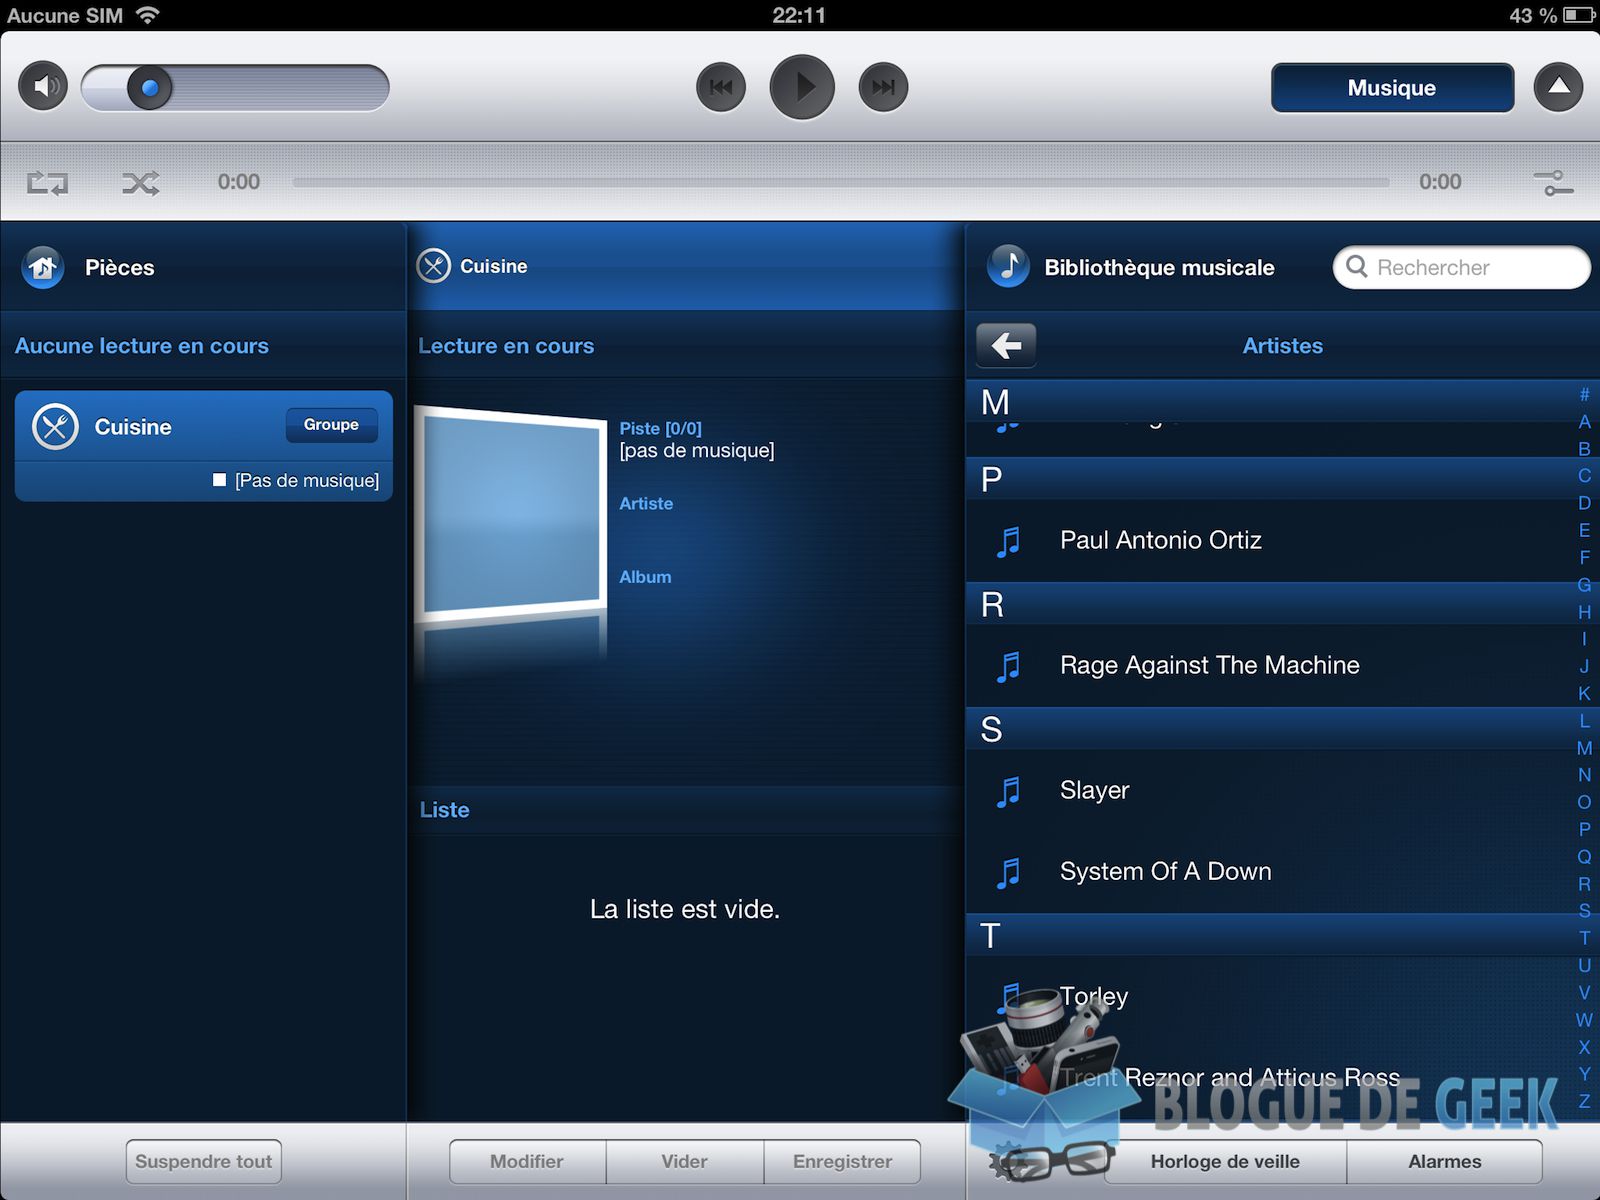1600x1200 pixels.
Task: Click the Piste [0/0] label
Action: click(x=660, y=428)
